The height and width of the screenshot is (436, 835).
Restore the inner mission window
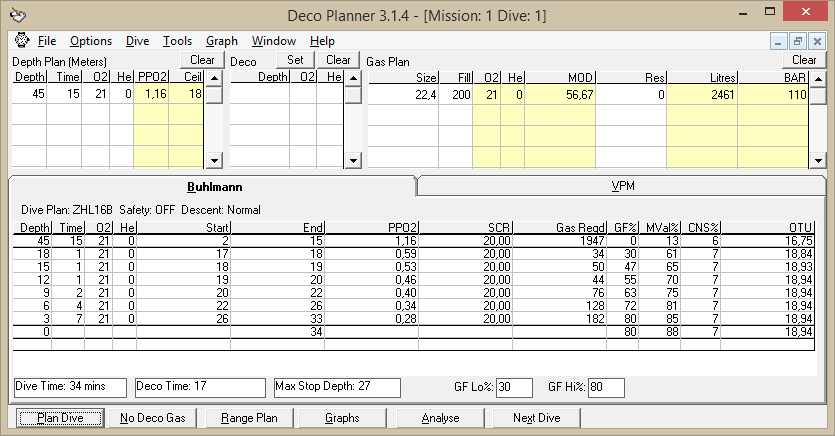(x=797, y=41)
